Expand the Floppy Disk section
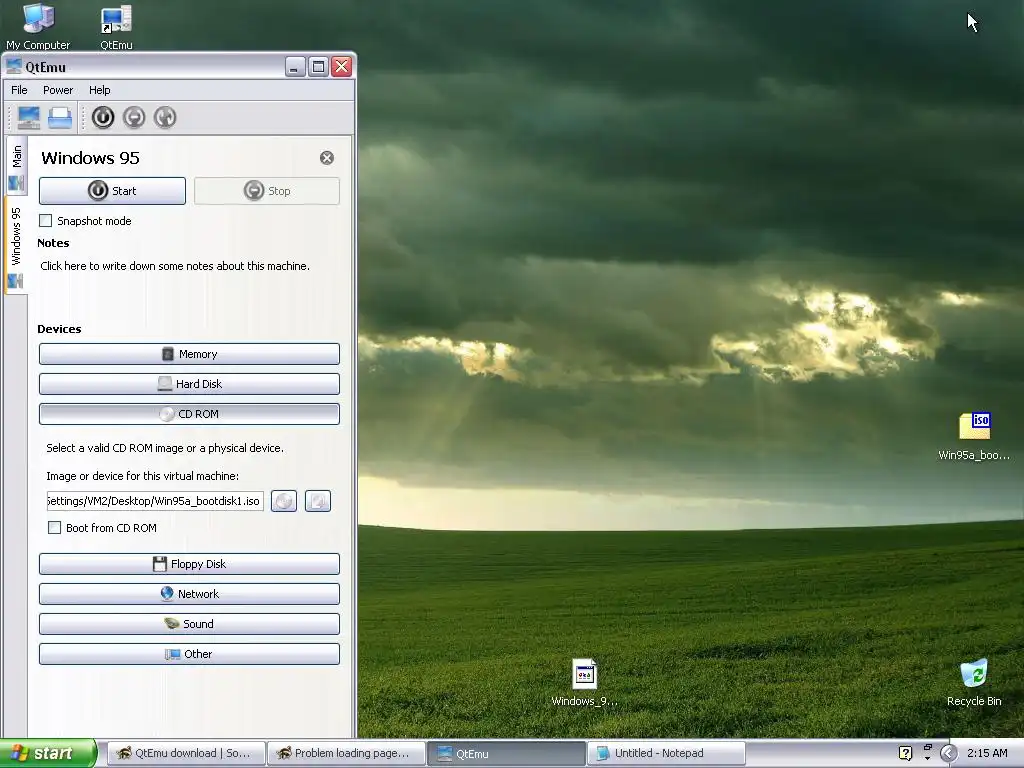The width and height of the screenshot is (1024, 768). [189, 564]
